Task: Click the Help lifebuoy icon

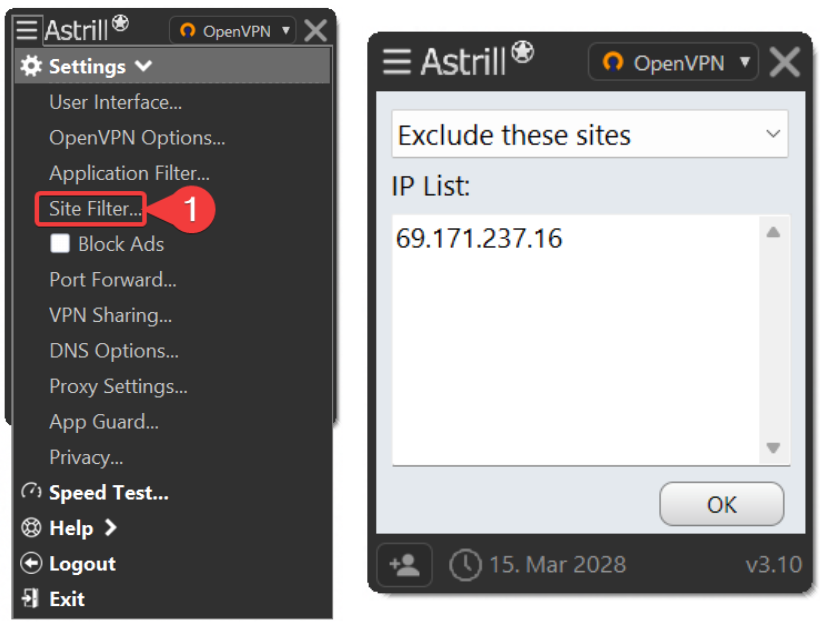Action: (x=31, y=527)
